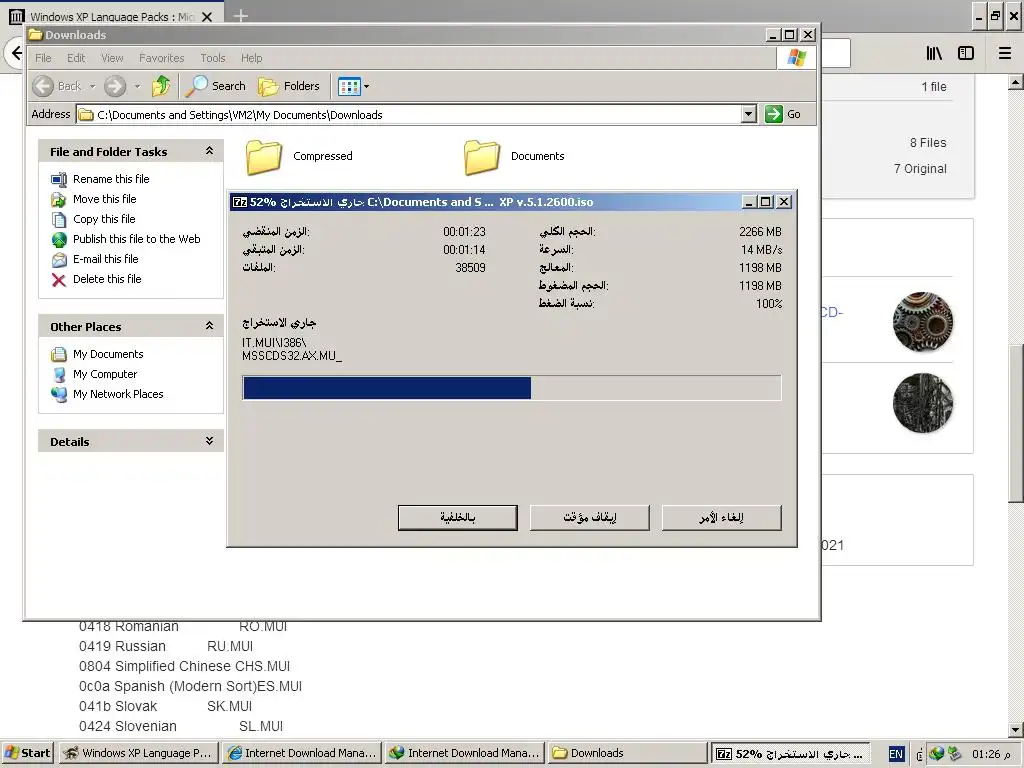The width and height of the screenshot is (1024, 768).
Task: Click the system tray clock
Action: pyautogui.click(x=991, y=754)
